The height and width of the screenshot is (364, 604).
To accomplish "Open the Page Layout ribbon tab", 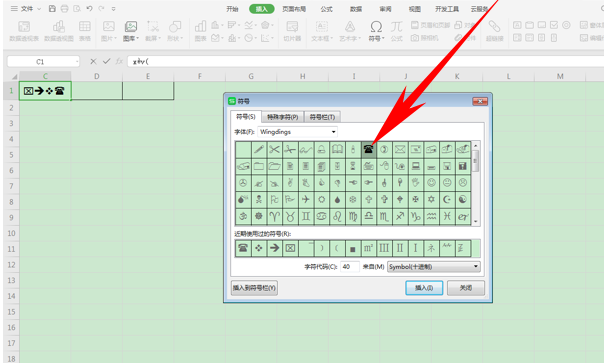I will click(294, 9).
